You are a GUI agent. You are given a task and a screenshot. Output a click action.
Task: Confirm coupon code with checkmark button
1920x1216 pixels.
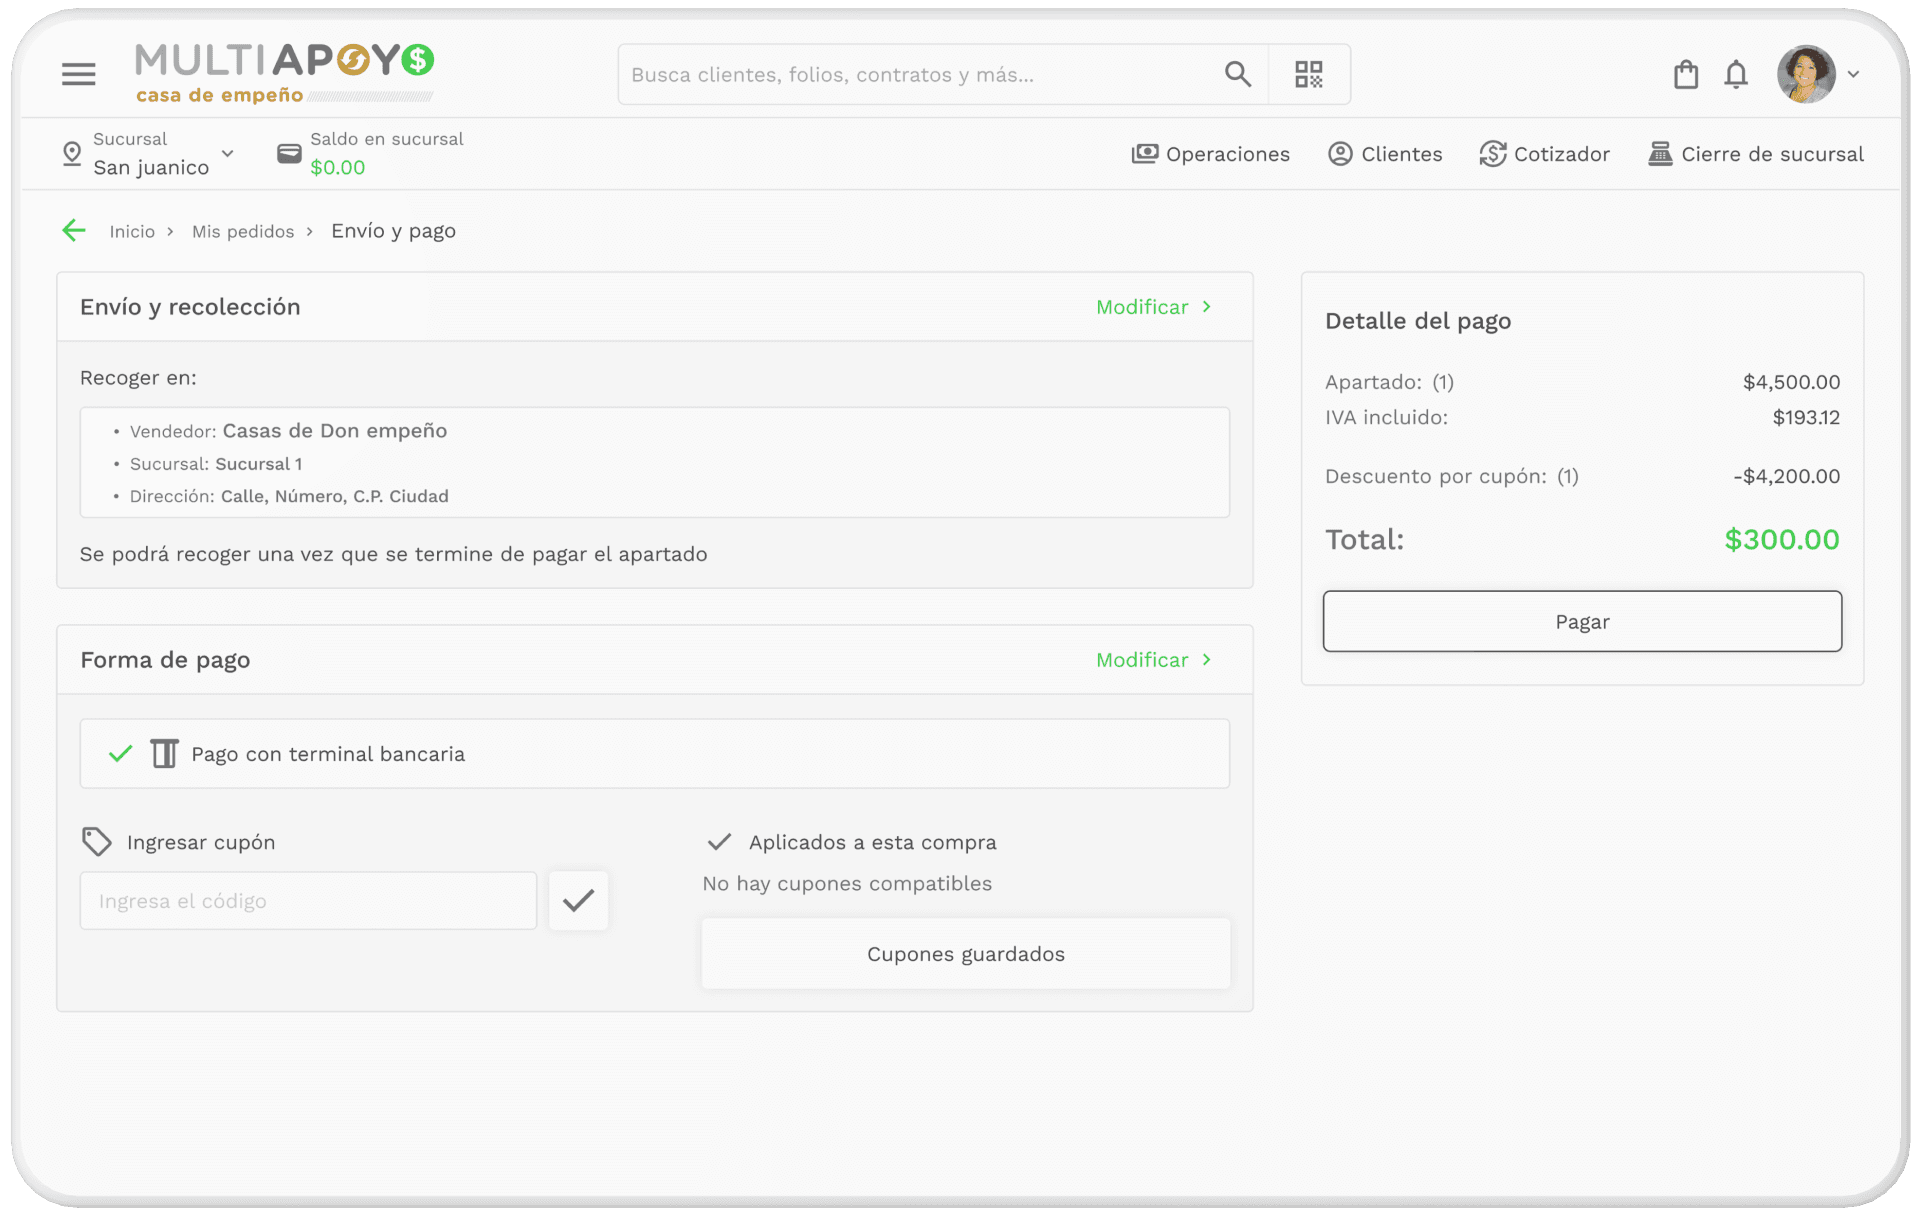pyautogui.click(x=578, y=901)
